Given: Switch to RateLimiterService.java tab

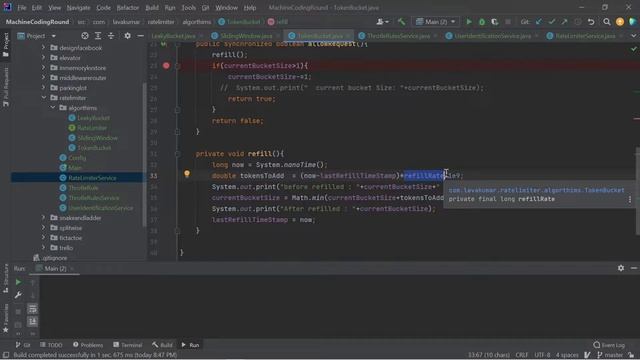Looking at the screenshot, I should pyautogui.click(x=585, y=36).
